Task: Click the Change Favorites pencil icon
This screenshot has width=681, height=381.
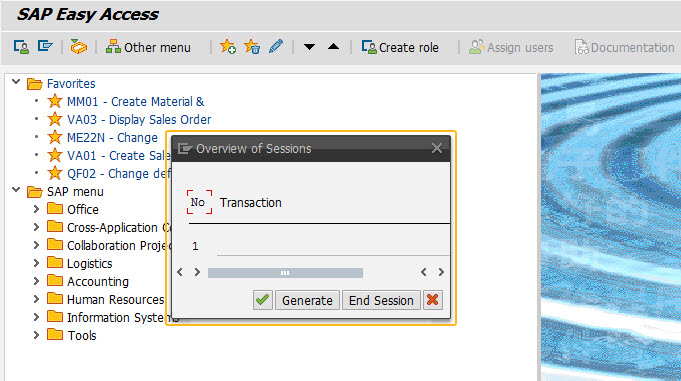Action: (276, 46)
